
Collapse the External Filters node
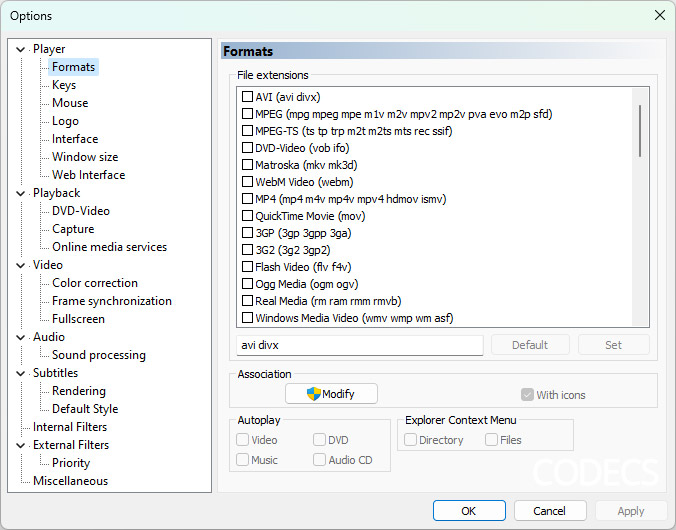point(20,445)
